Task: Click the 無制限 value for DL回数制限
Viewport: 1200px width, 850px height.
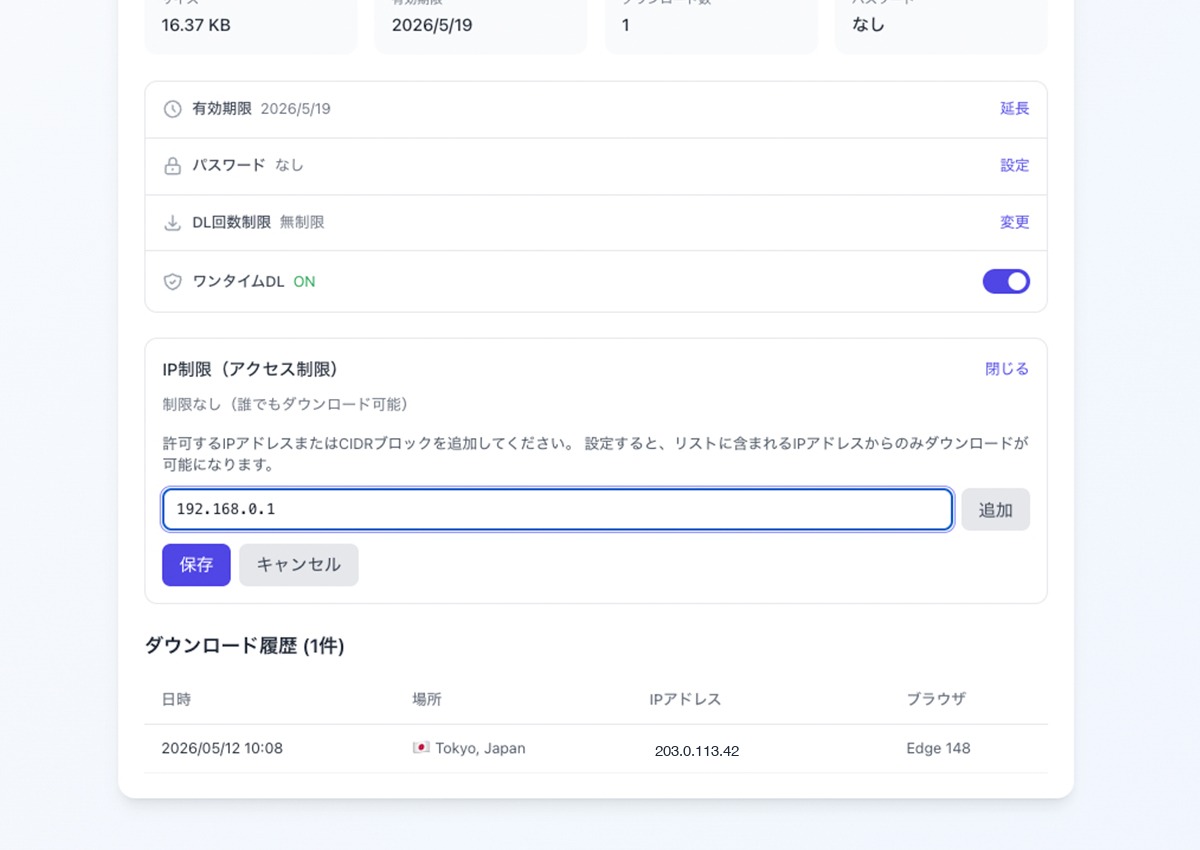Action: (x=302, y=222)
